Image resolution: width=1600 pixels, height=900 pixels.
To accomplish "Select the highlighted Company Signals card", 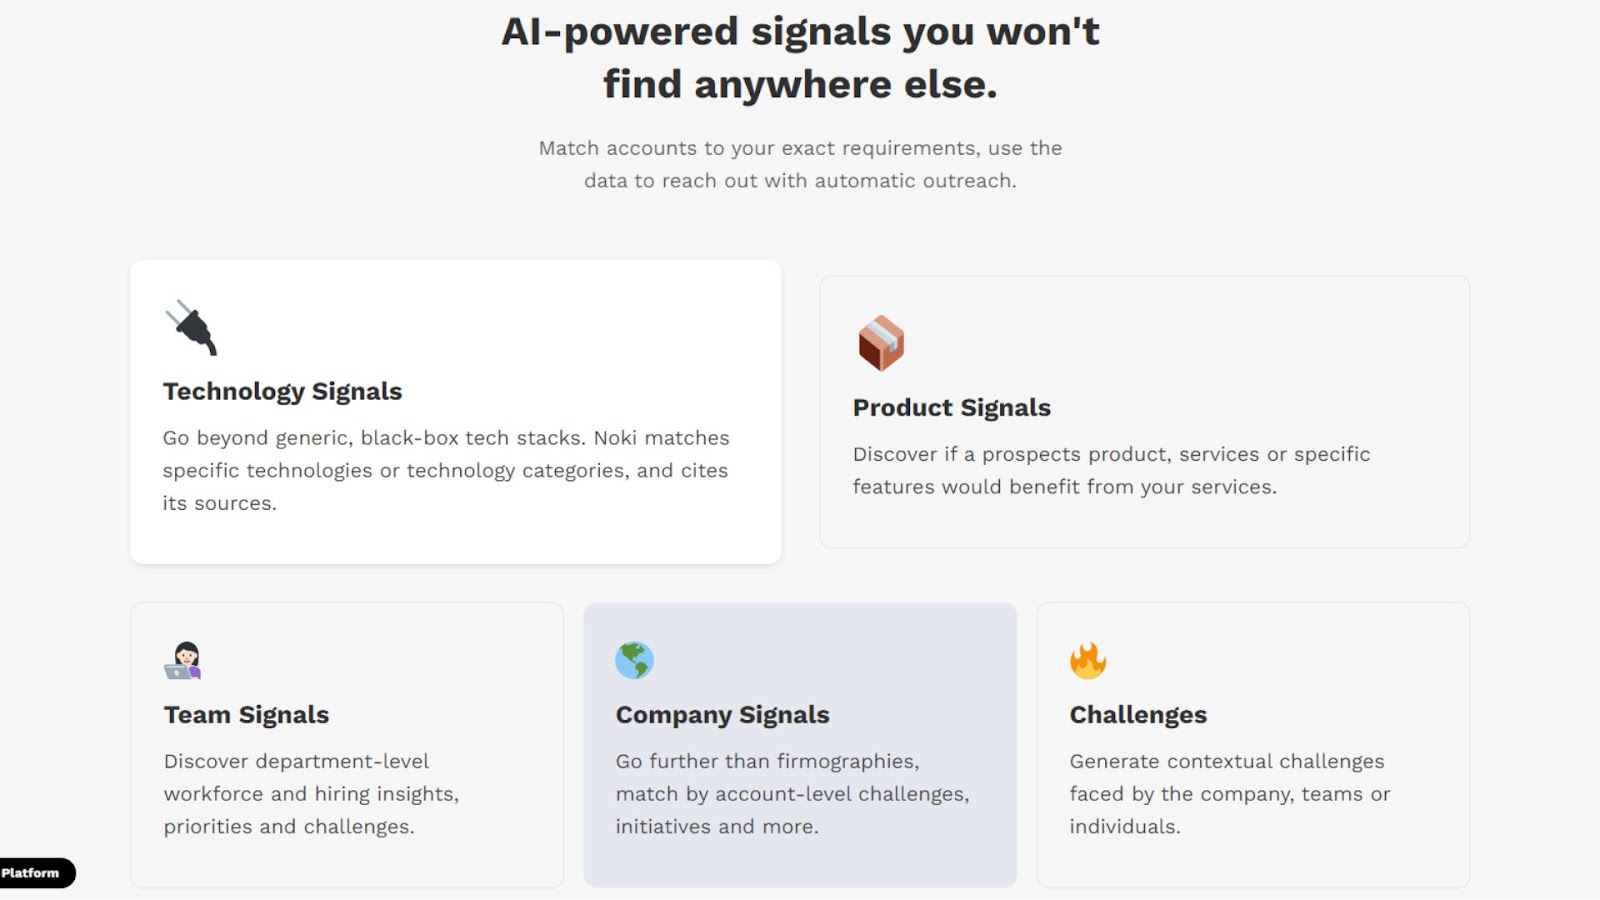I will tap(799, 744).
